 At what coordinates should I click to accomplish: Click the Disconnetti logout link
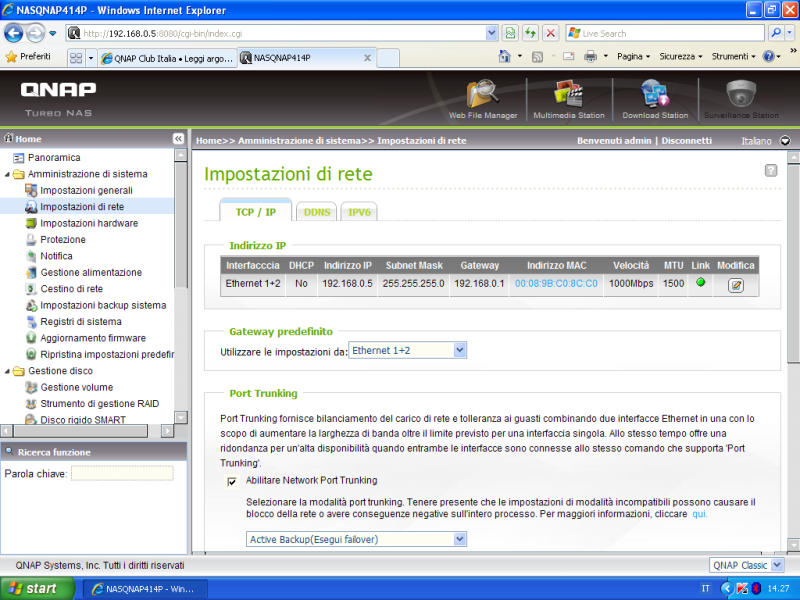(686, 141)
